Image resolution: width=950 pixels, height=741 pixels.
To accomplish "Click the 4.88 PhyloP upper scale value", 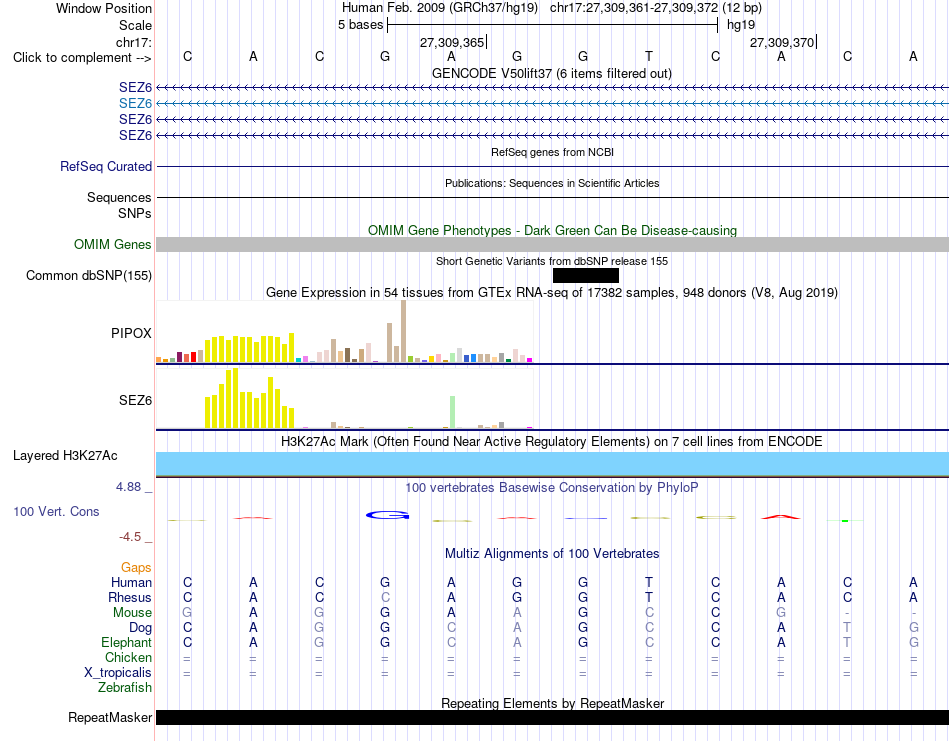I will [128, 487].
